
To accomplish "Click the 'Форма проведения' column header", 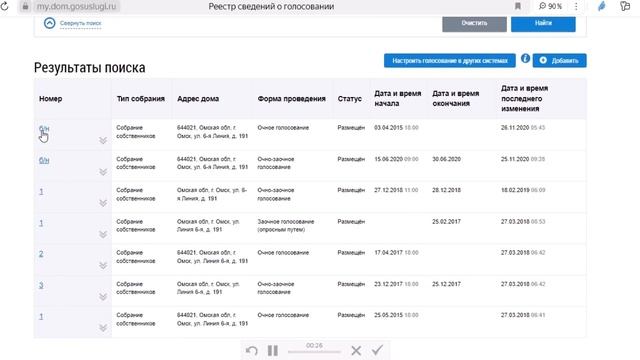I will pyautogui.click(x=291, y=99).
